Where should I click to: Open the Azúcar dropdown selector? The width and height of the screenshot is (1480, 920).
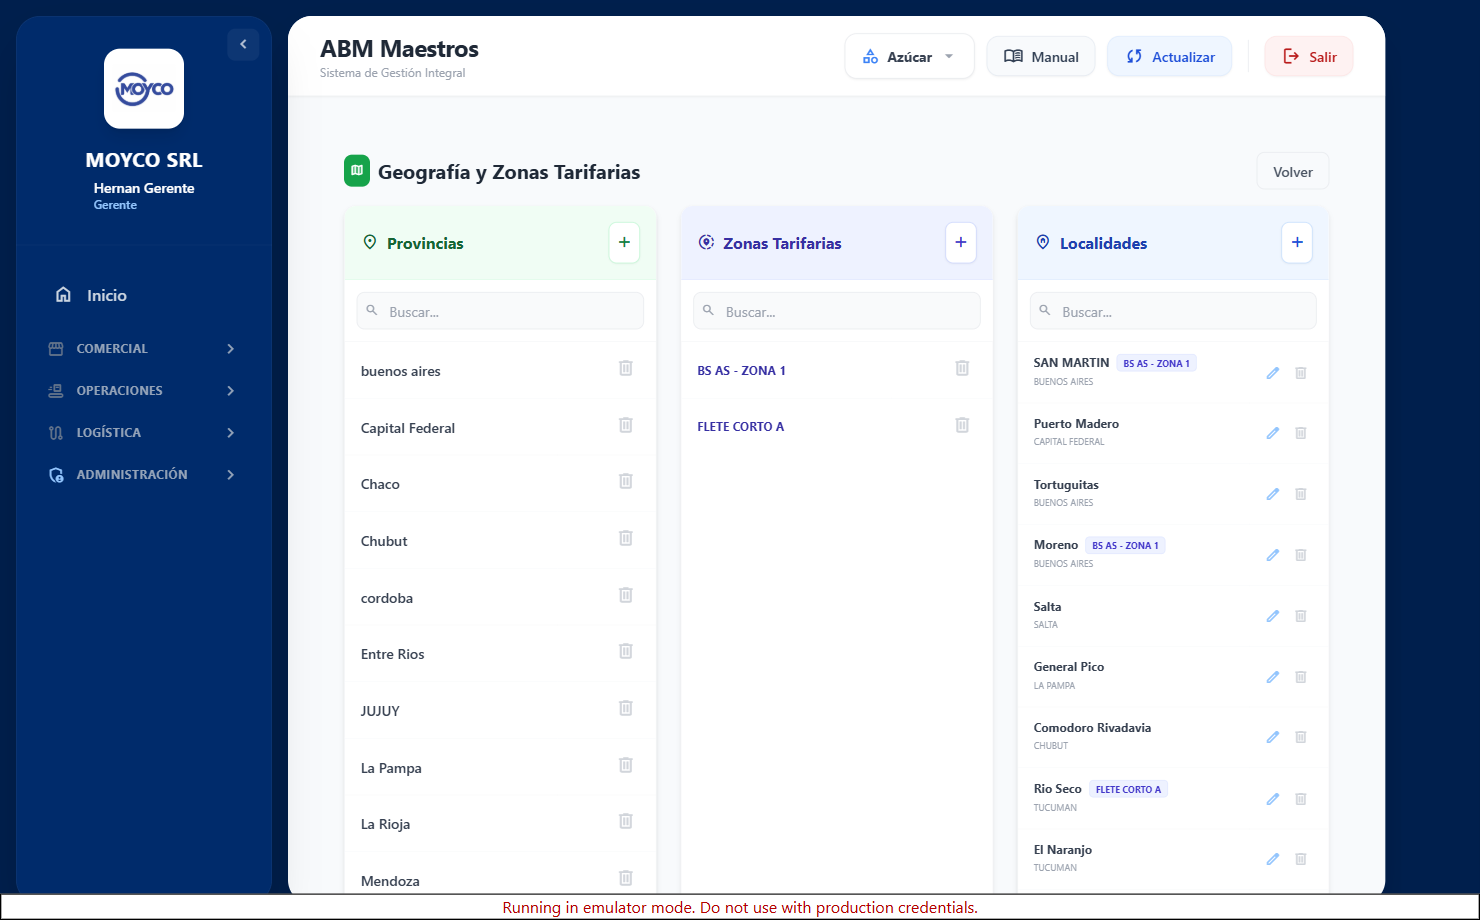pos(909,57)
